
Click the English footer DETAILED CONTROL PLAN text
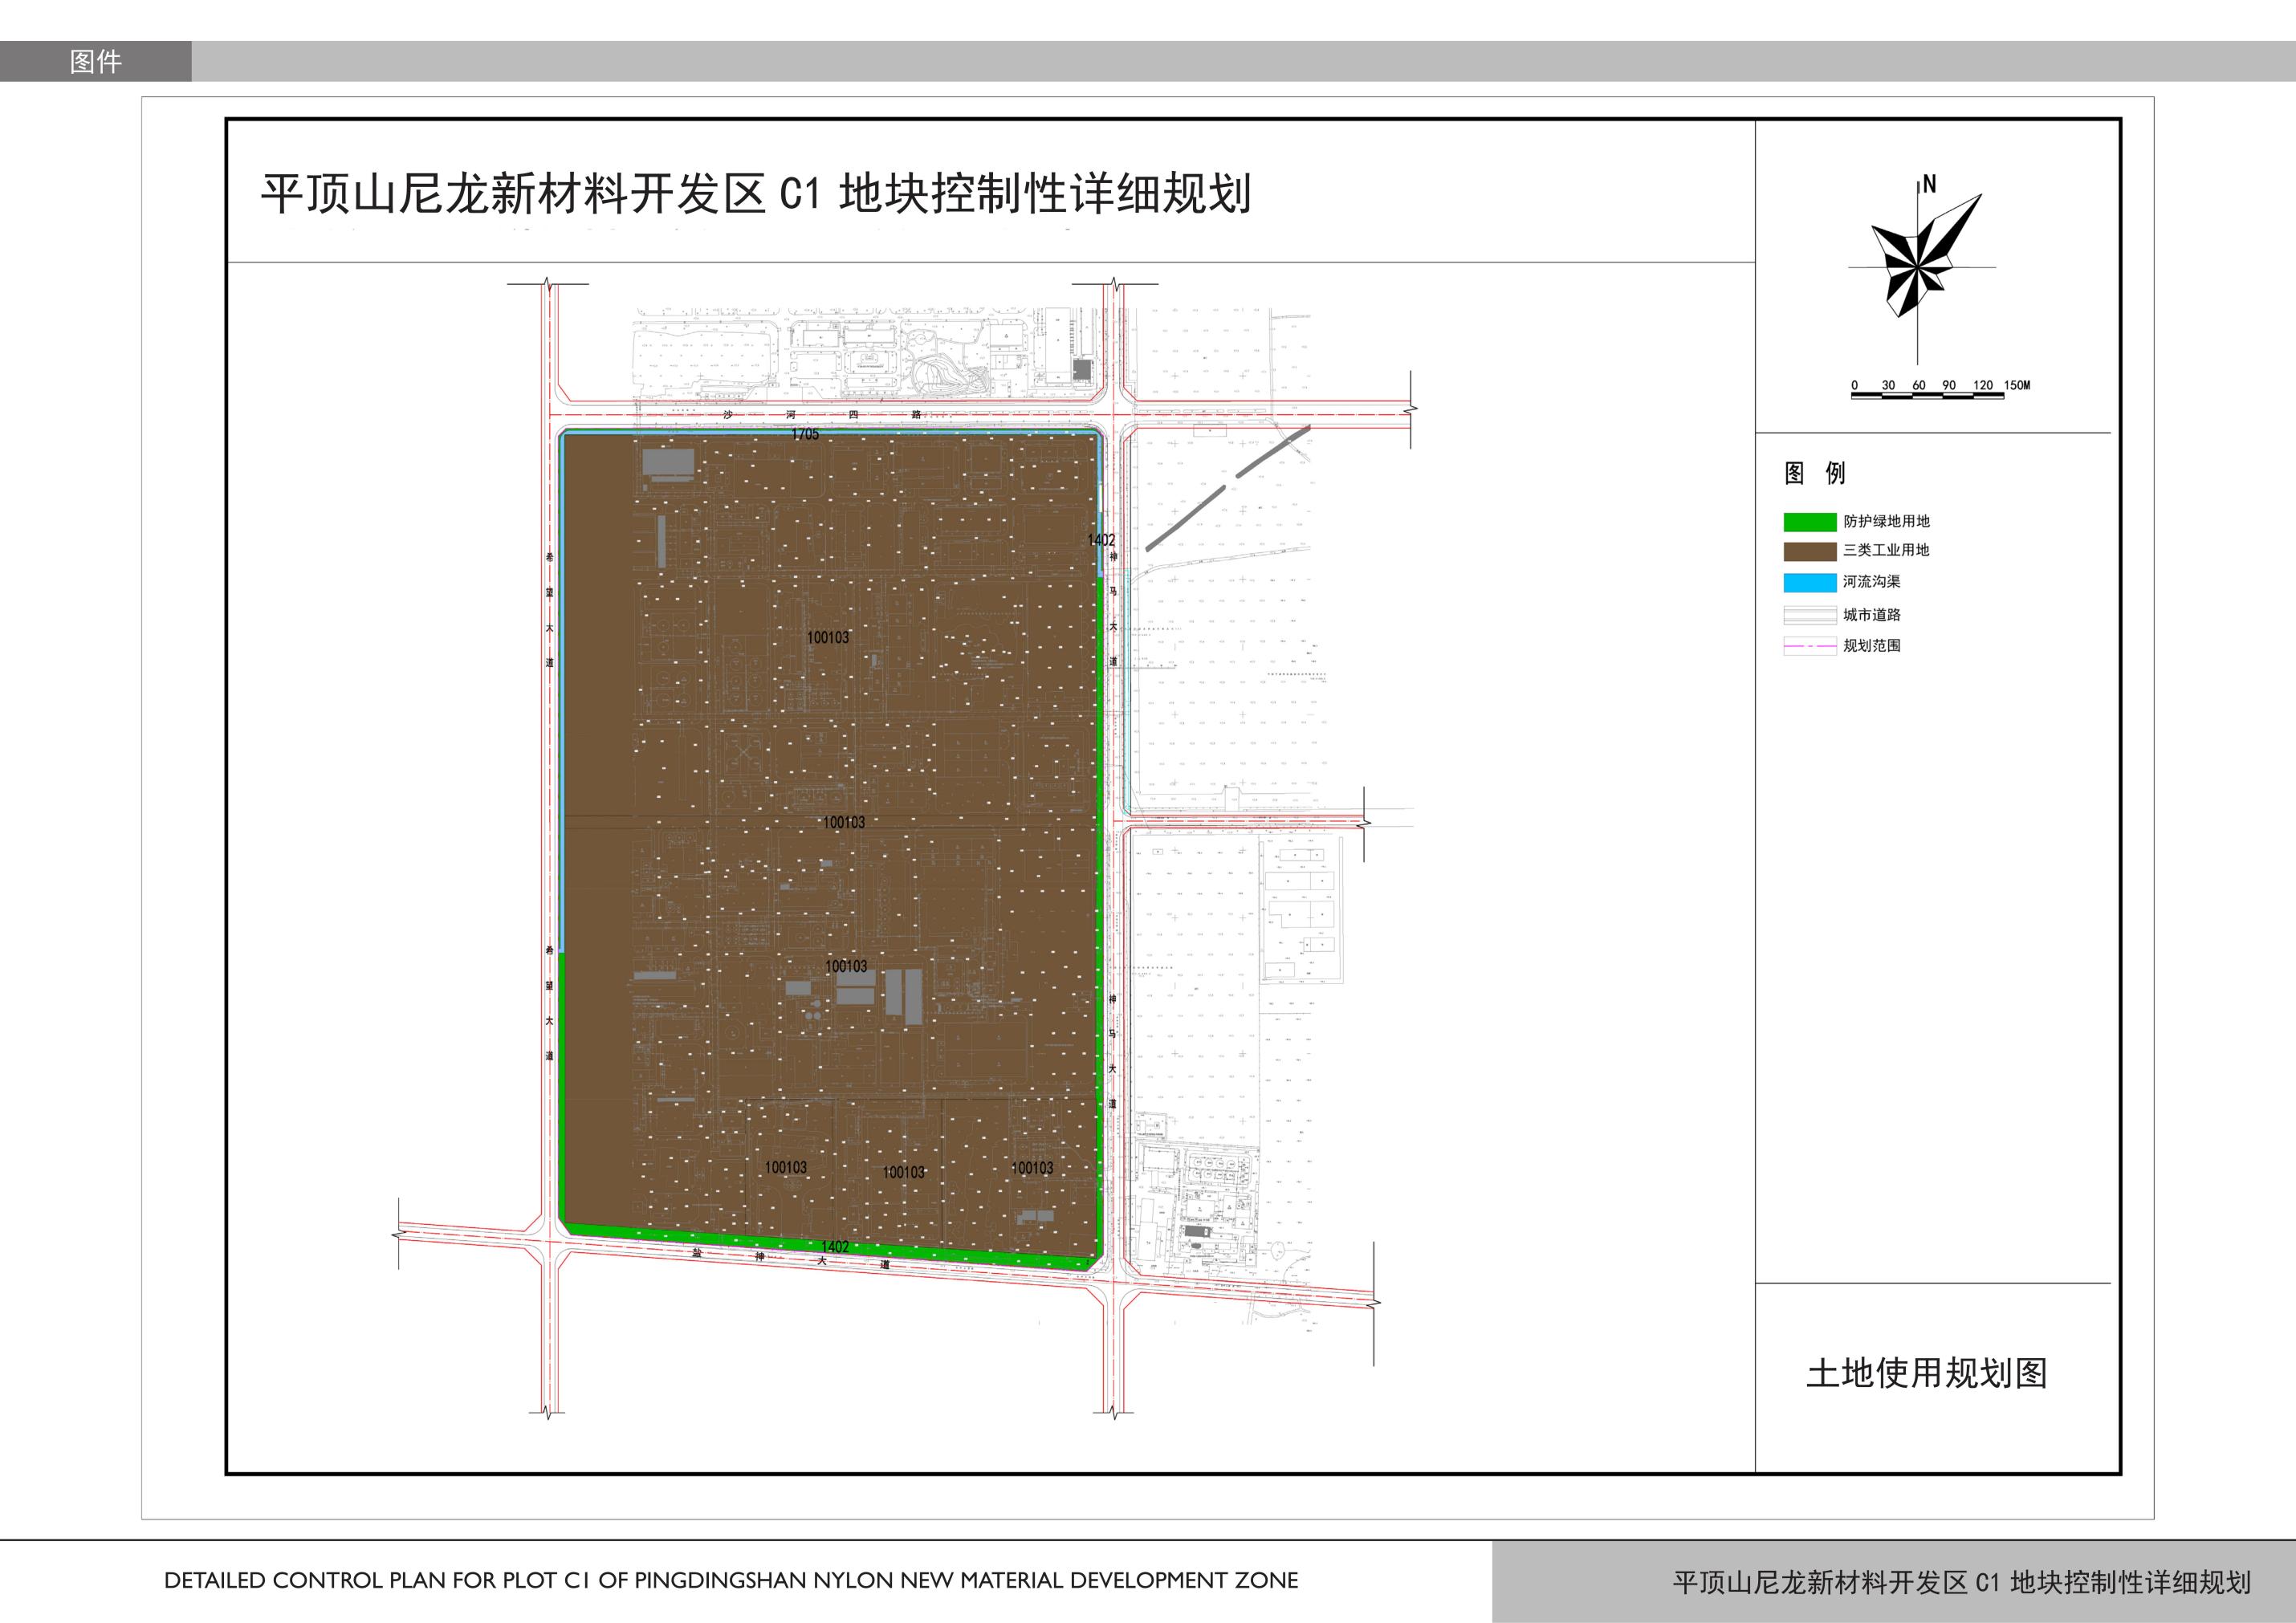pyautogui.click(x=731, y=1581)
